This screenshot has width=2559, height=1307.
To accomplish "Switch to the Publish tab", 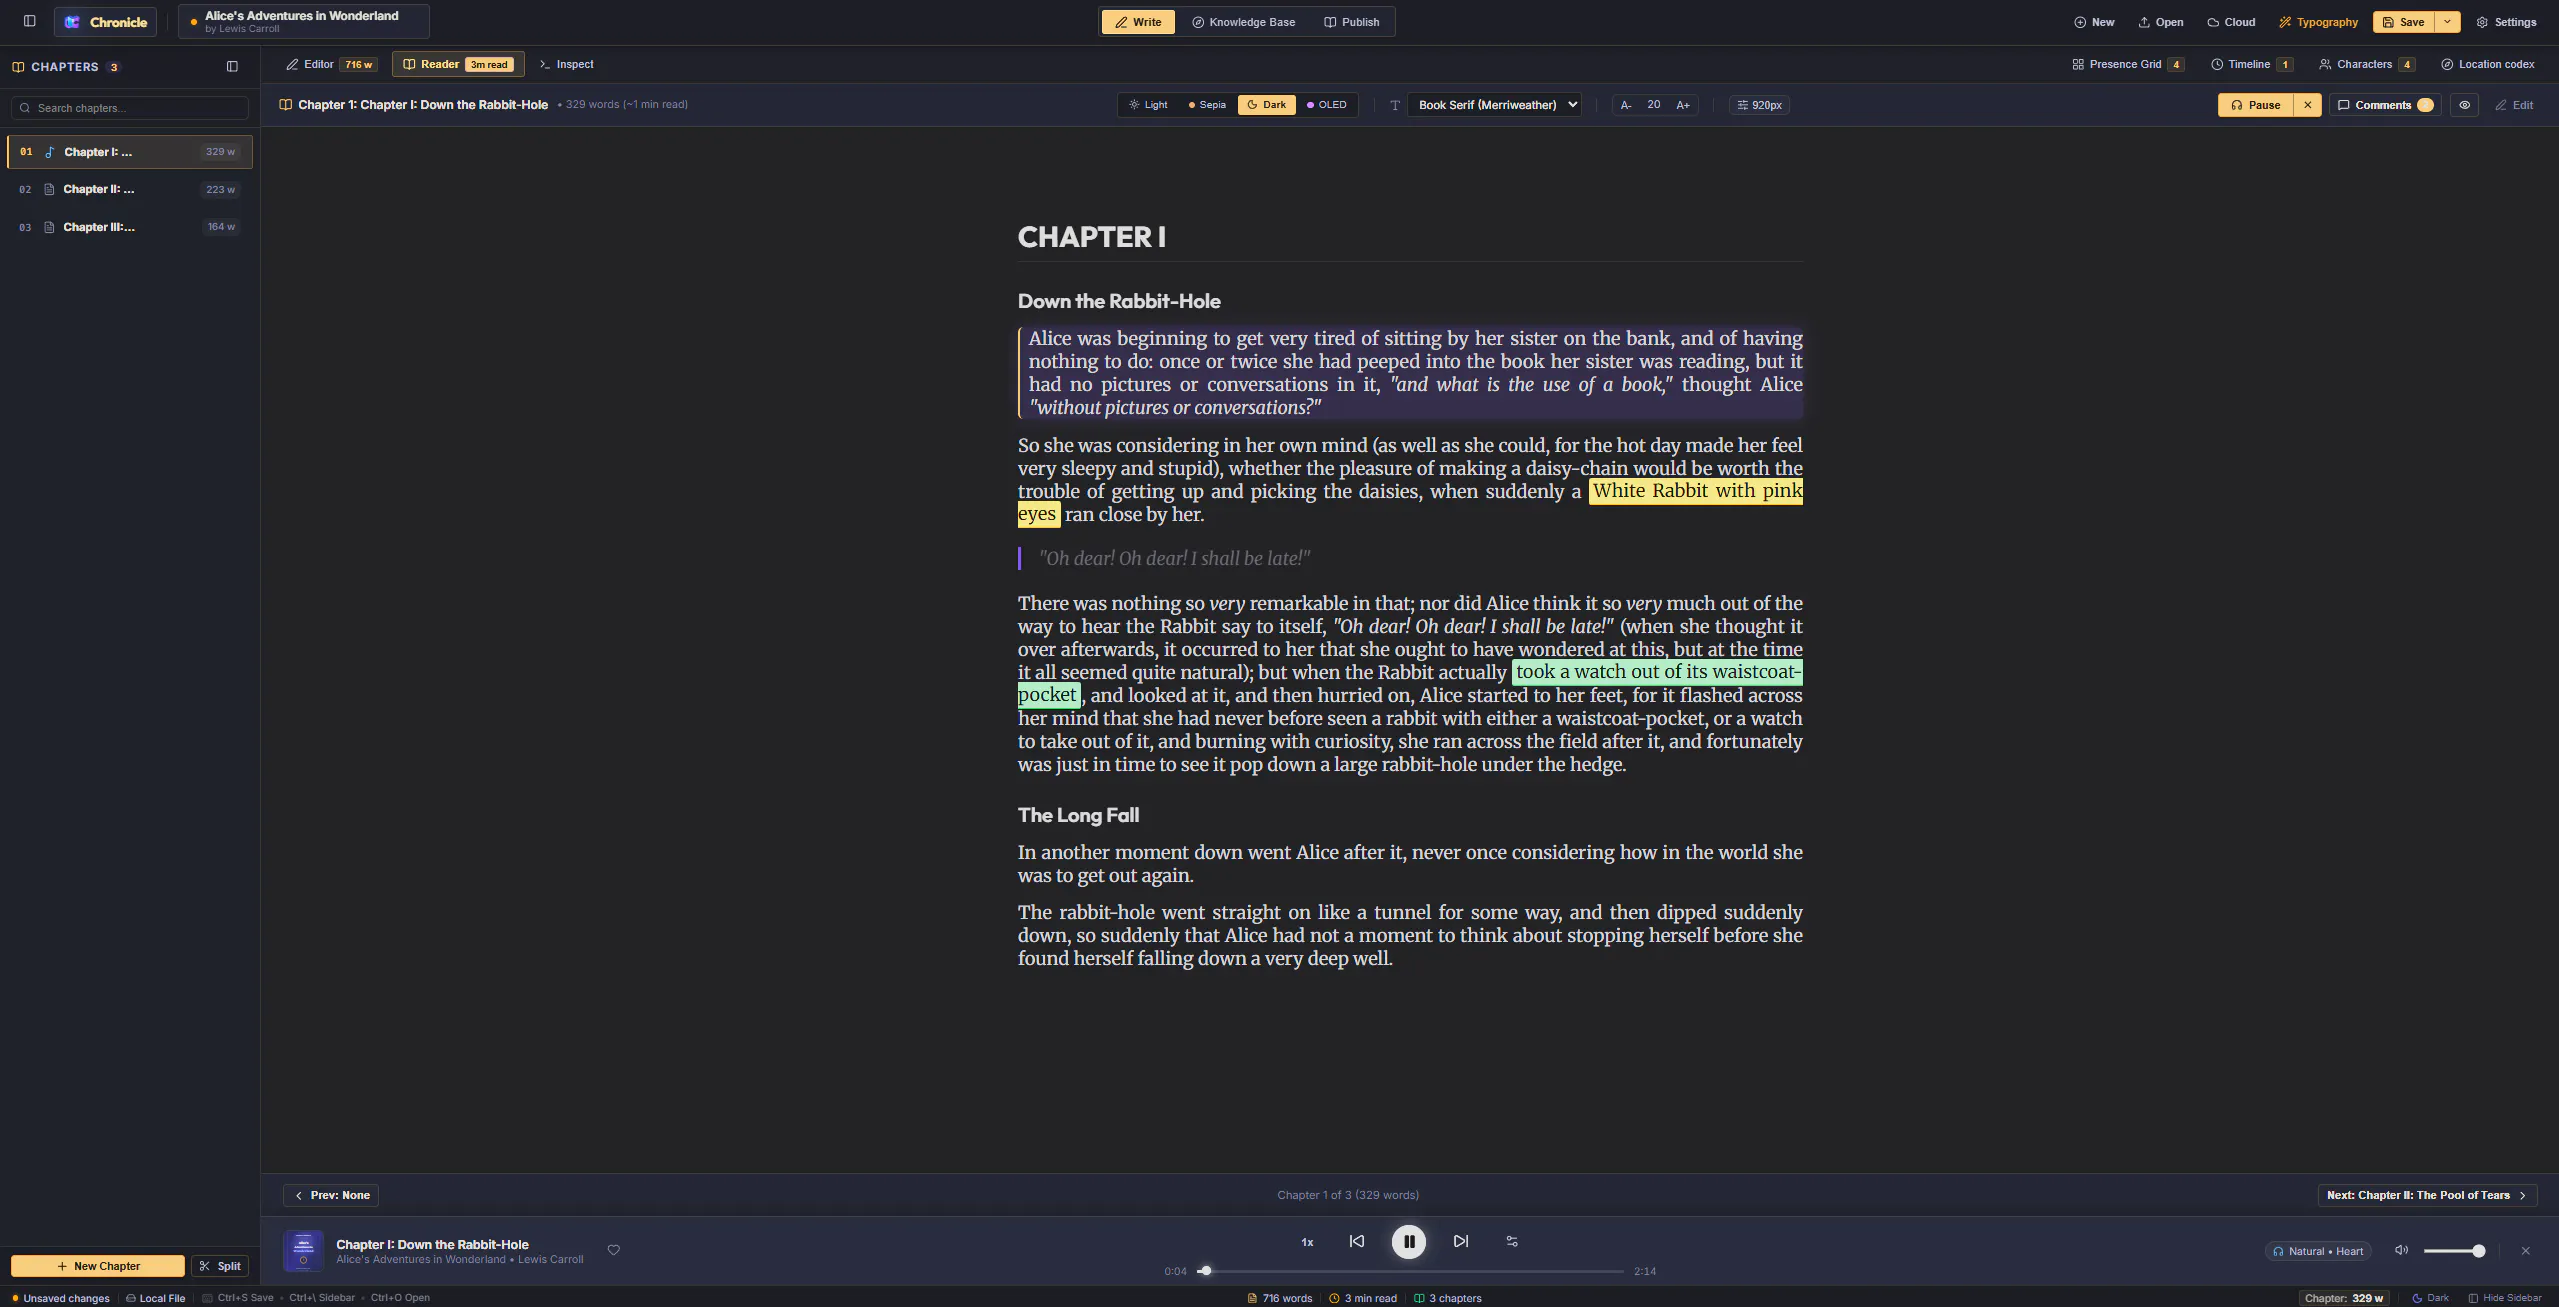I will (1352, 22).
